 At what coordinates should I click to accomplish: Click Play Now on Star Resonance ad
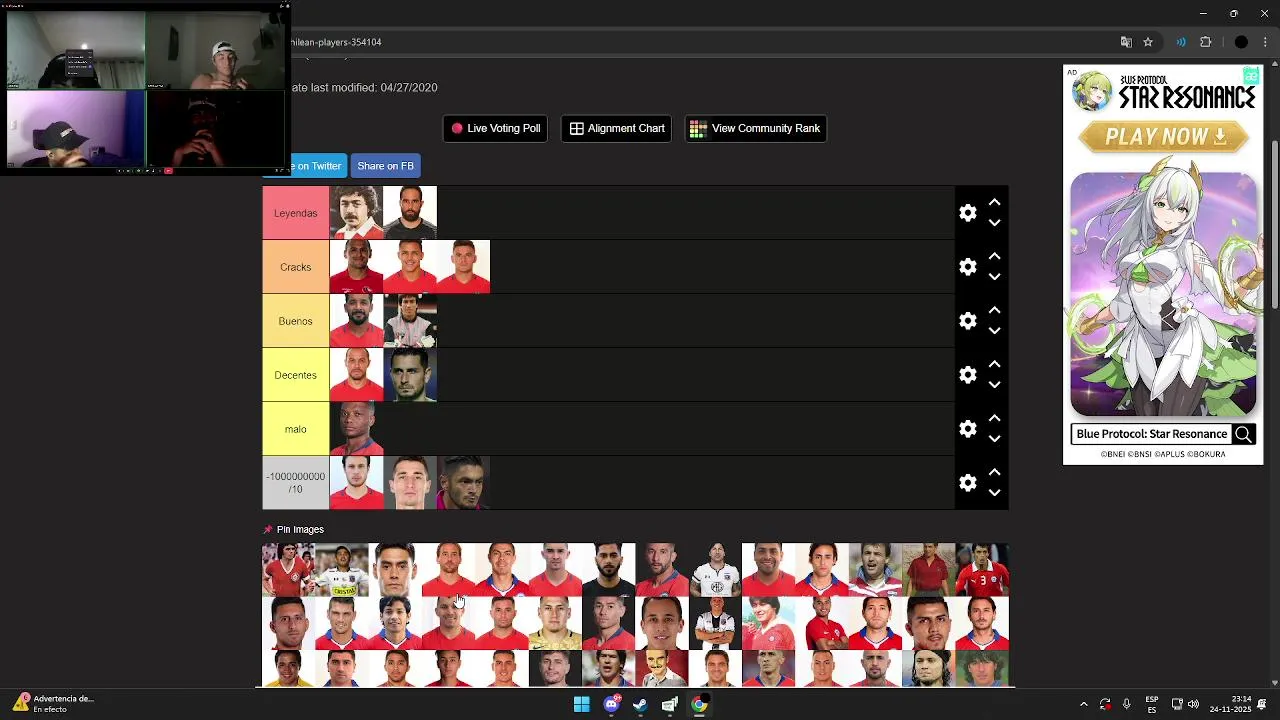pyautogui.click(x=1164, y=137)
